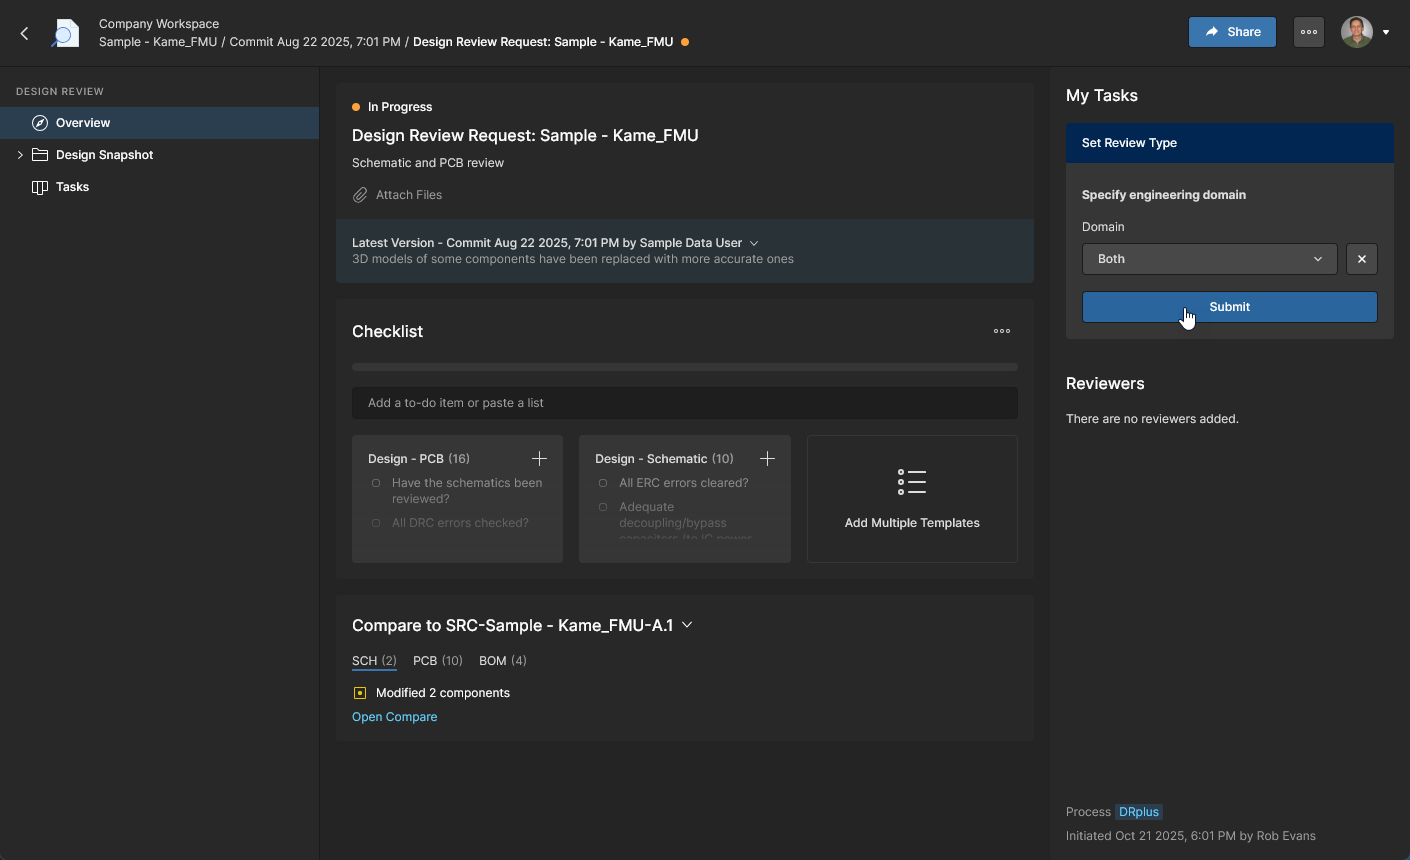This screenshot has width=1410, height=860.
Task: Check 'Have the schematics been reviewed?' item
Action: tap(376, 483)
